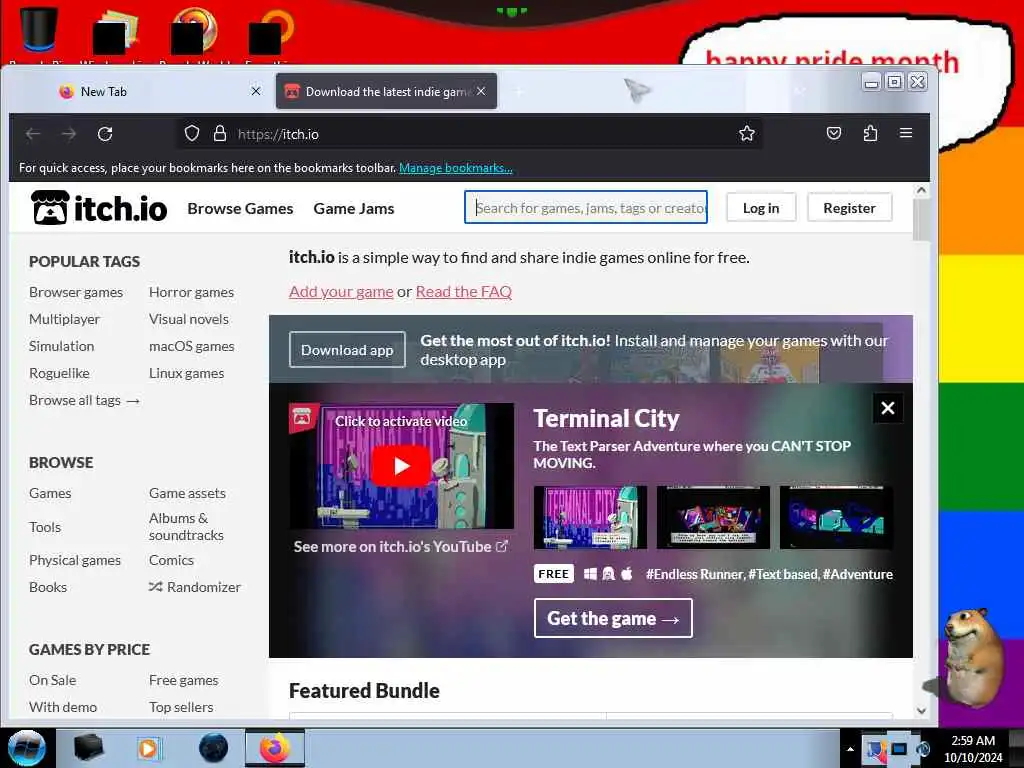The image size is (1024, 768).
Task: Follow the Add your game link
Action: click(x=341, y=291)
